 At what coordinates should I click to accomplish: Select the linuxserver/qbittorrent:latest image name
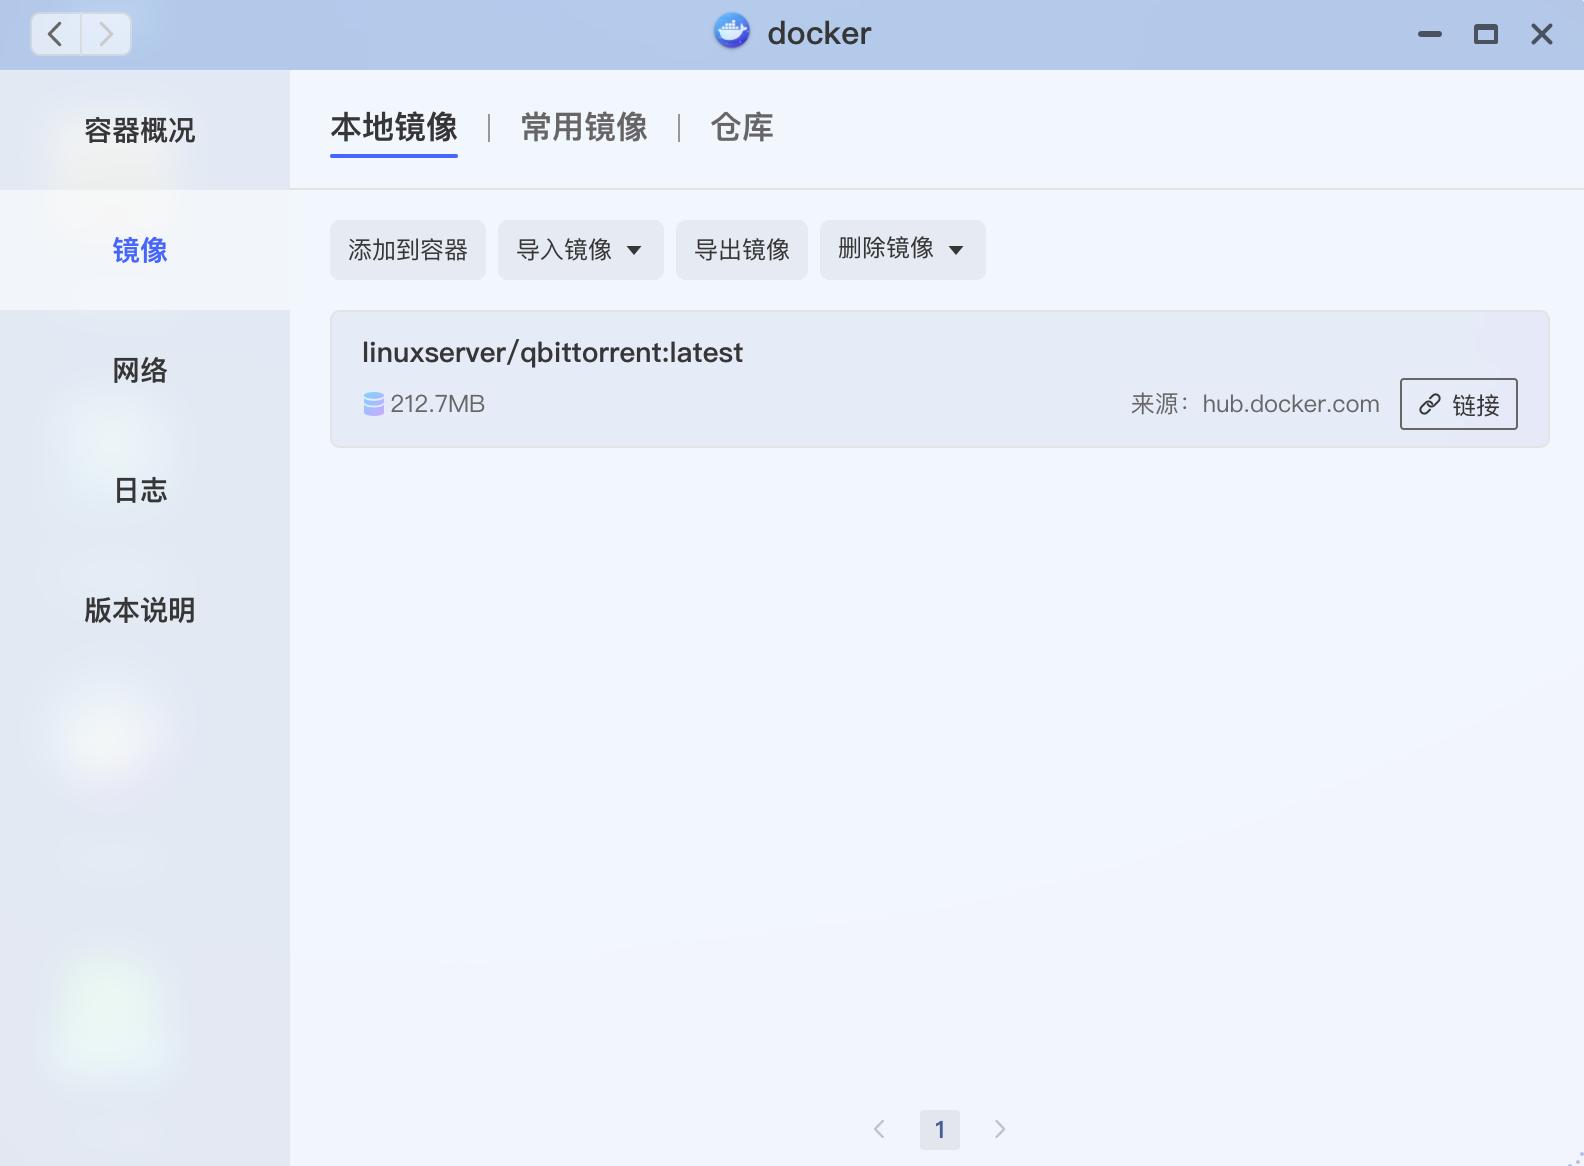point(552,353)
